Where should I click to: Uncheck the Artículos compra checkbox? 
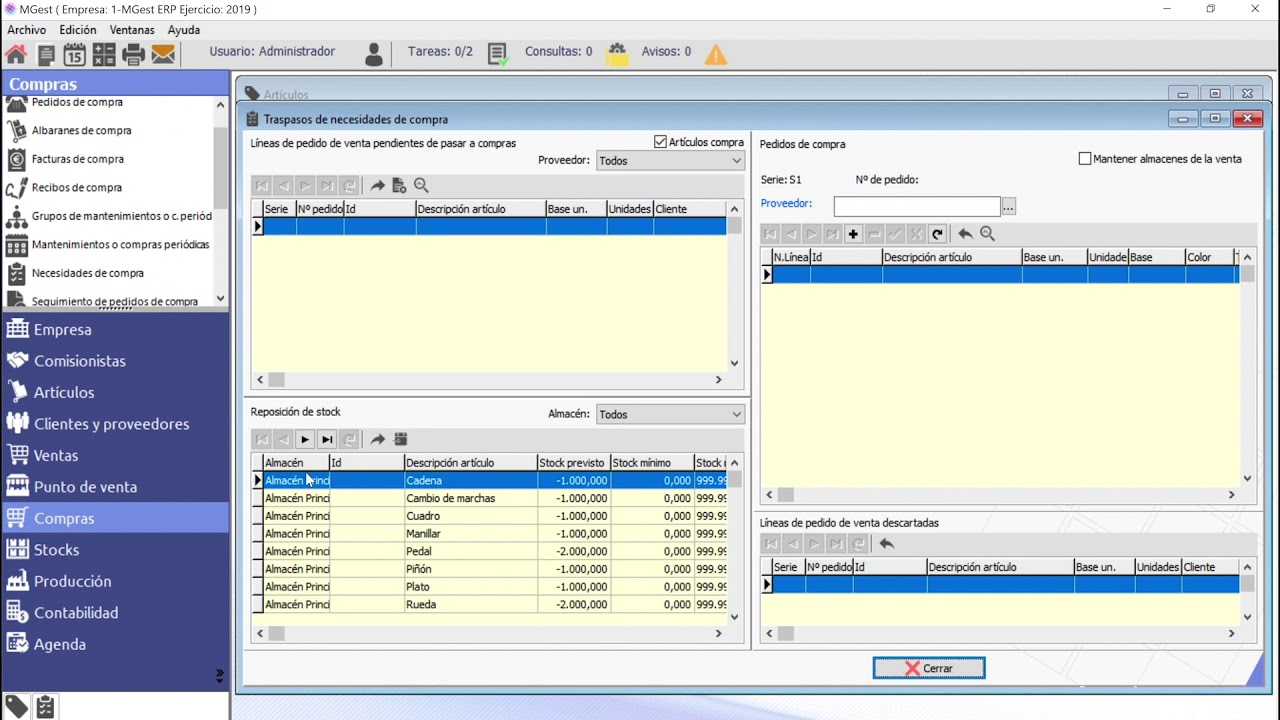point(660,142)
